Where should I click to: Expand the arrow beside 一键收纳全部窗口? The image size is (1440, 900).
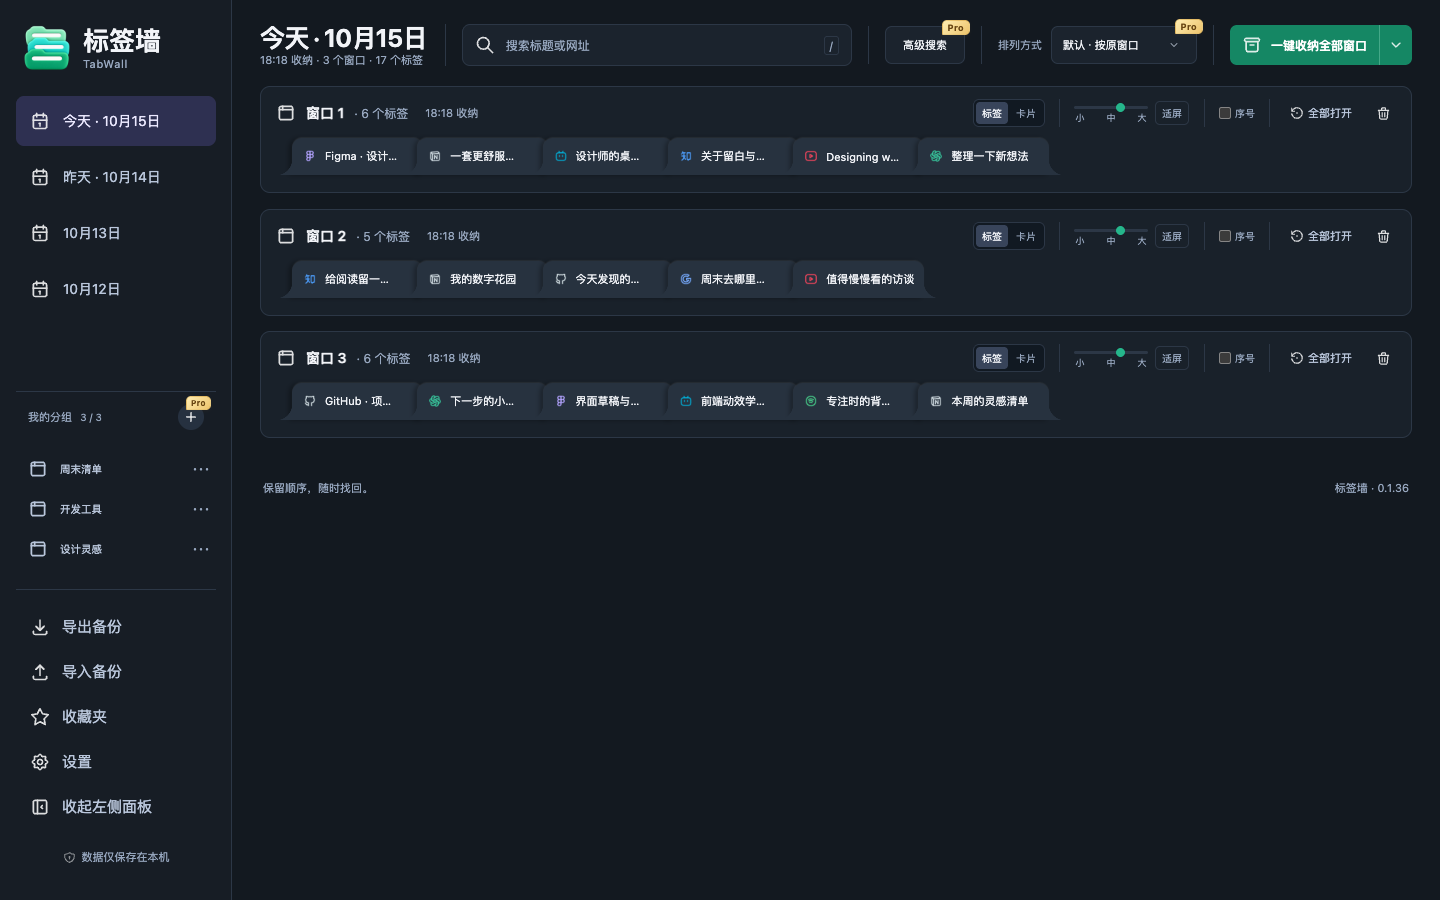1396,45
